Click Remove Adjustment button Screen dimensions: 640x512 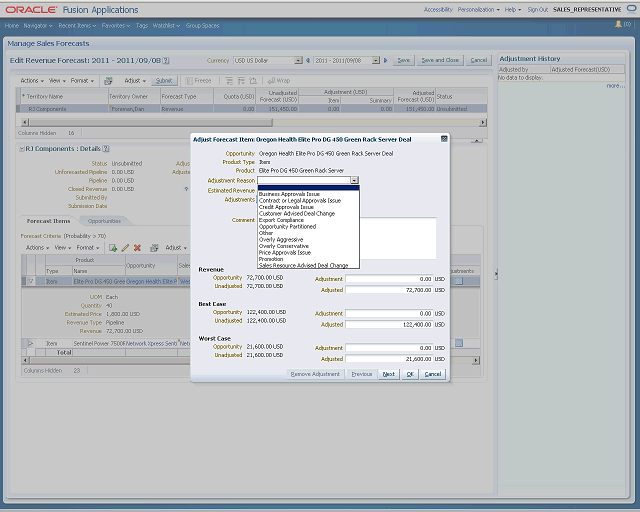pyautogui.click(x=315, y=374)
